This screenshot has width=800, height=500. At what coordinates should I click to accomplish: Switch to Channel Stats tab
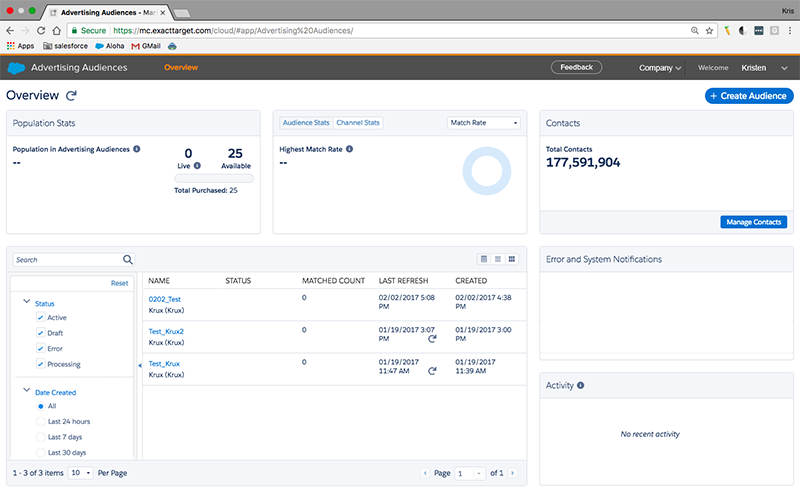click(x=358, y=123)
